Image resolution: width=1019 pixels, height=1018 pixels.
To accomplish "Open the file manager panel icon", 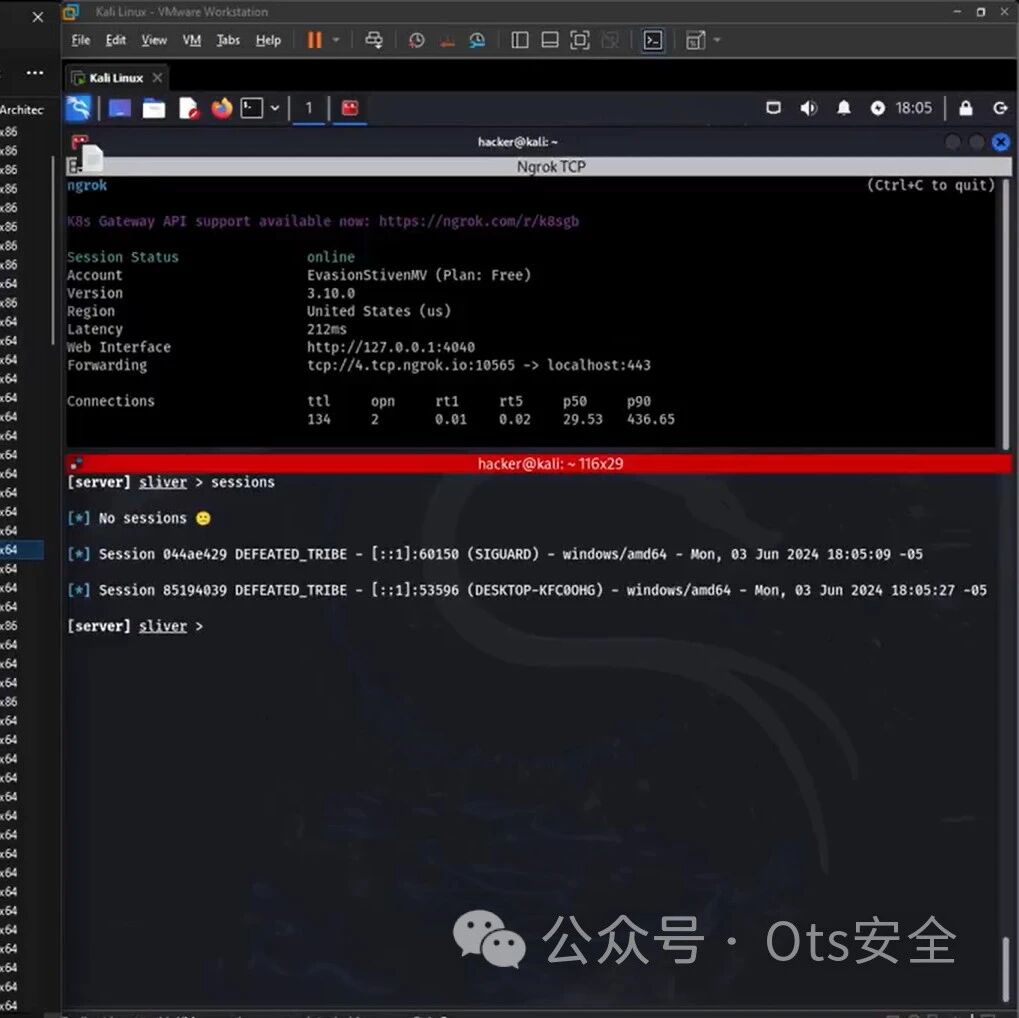I will (154, 108).
